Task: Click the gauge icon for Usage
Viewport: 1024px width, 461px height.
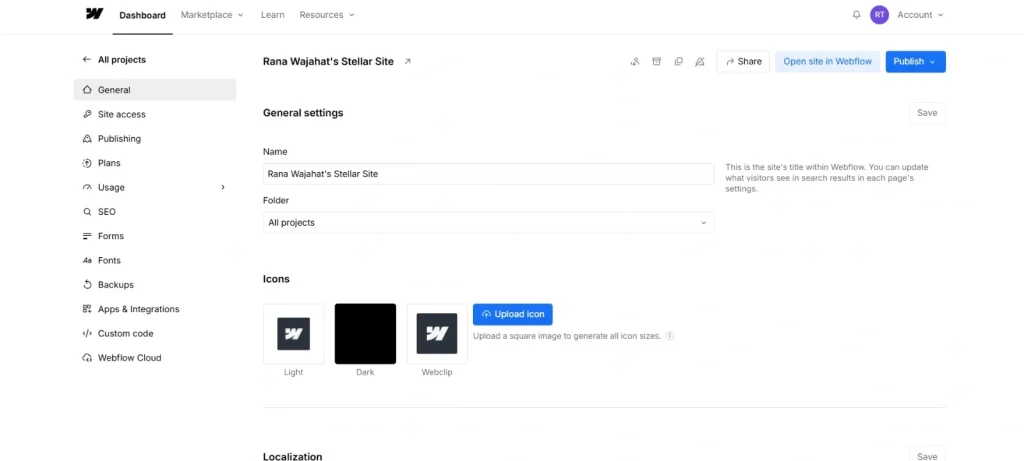Action: (x=87, y=187)
